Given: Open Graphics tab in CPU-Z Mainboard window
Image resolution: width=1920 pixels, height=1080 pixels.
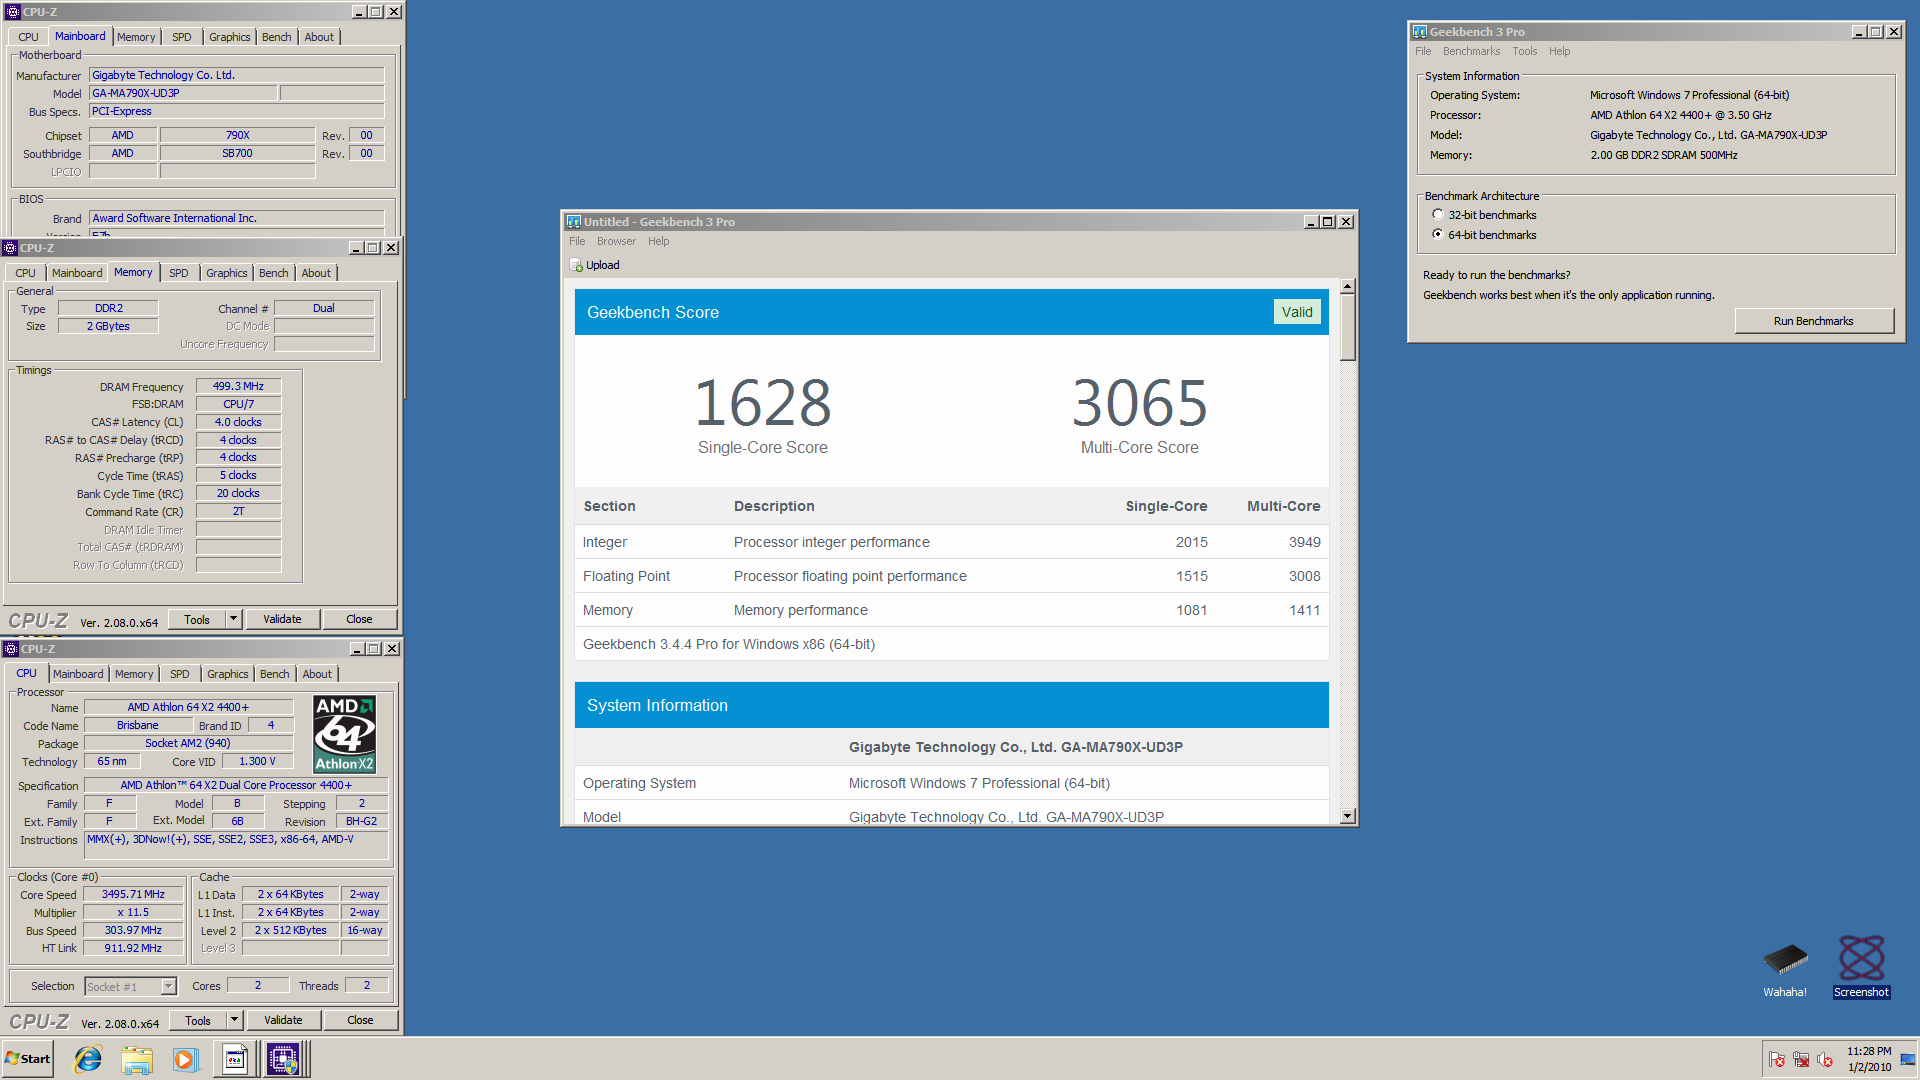Looking at the screenshot, I should click(x=230, y=37).
